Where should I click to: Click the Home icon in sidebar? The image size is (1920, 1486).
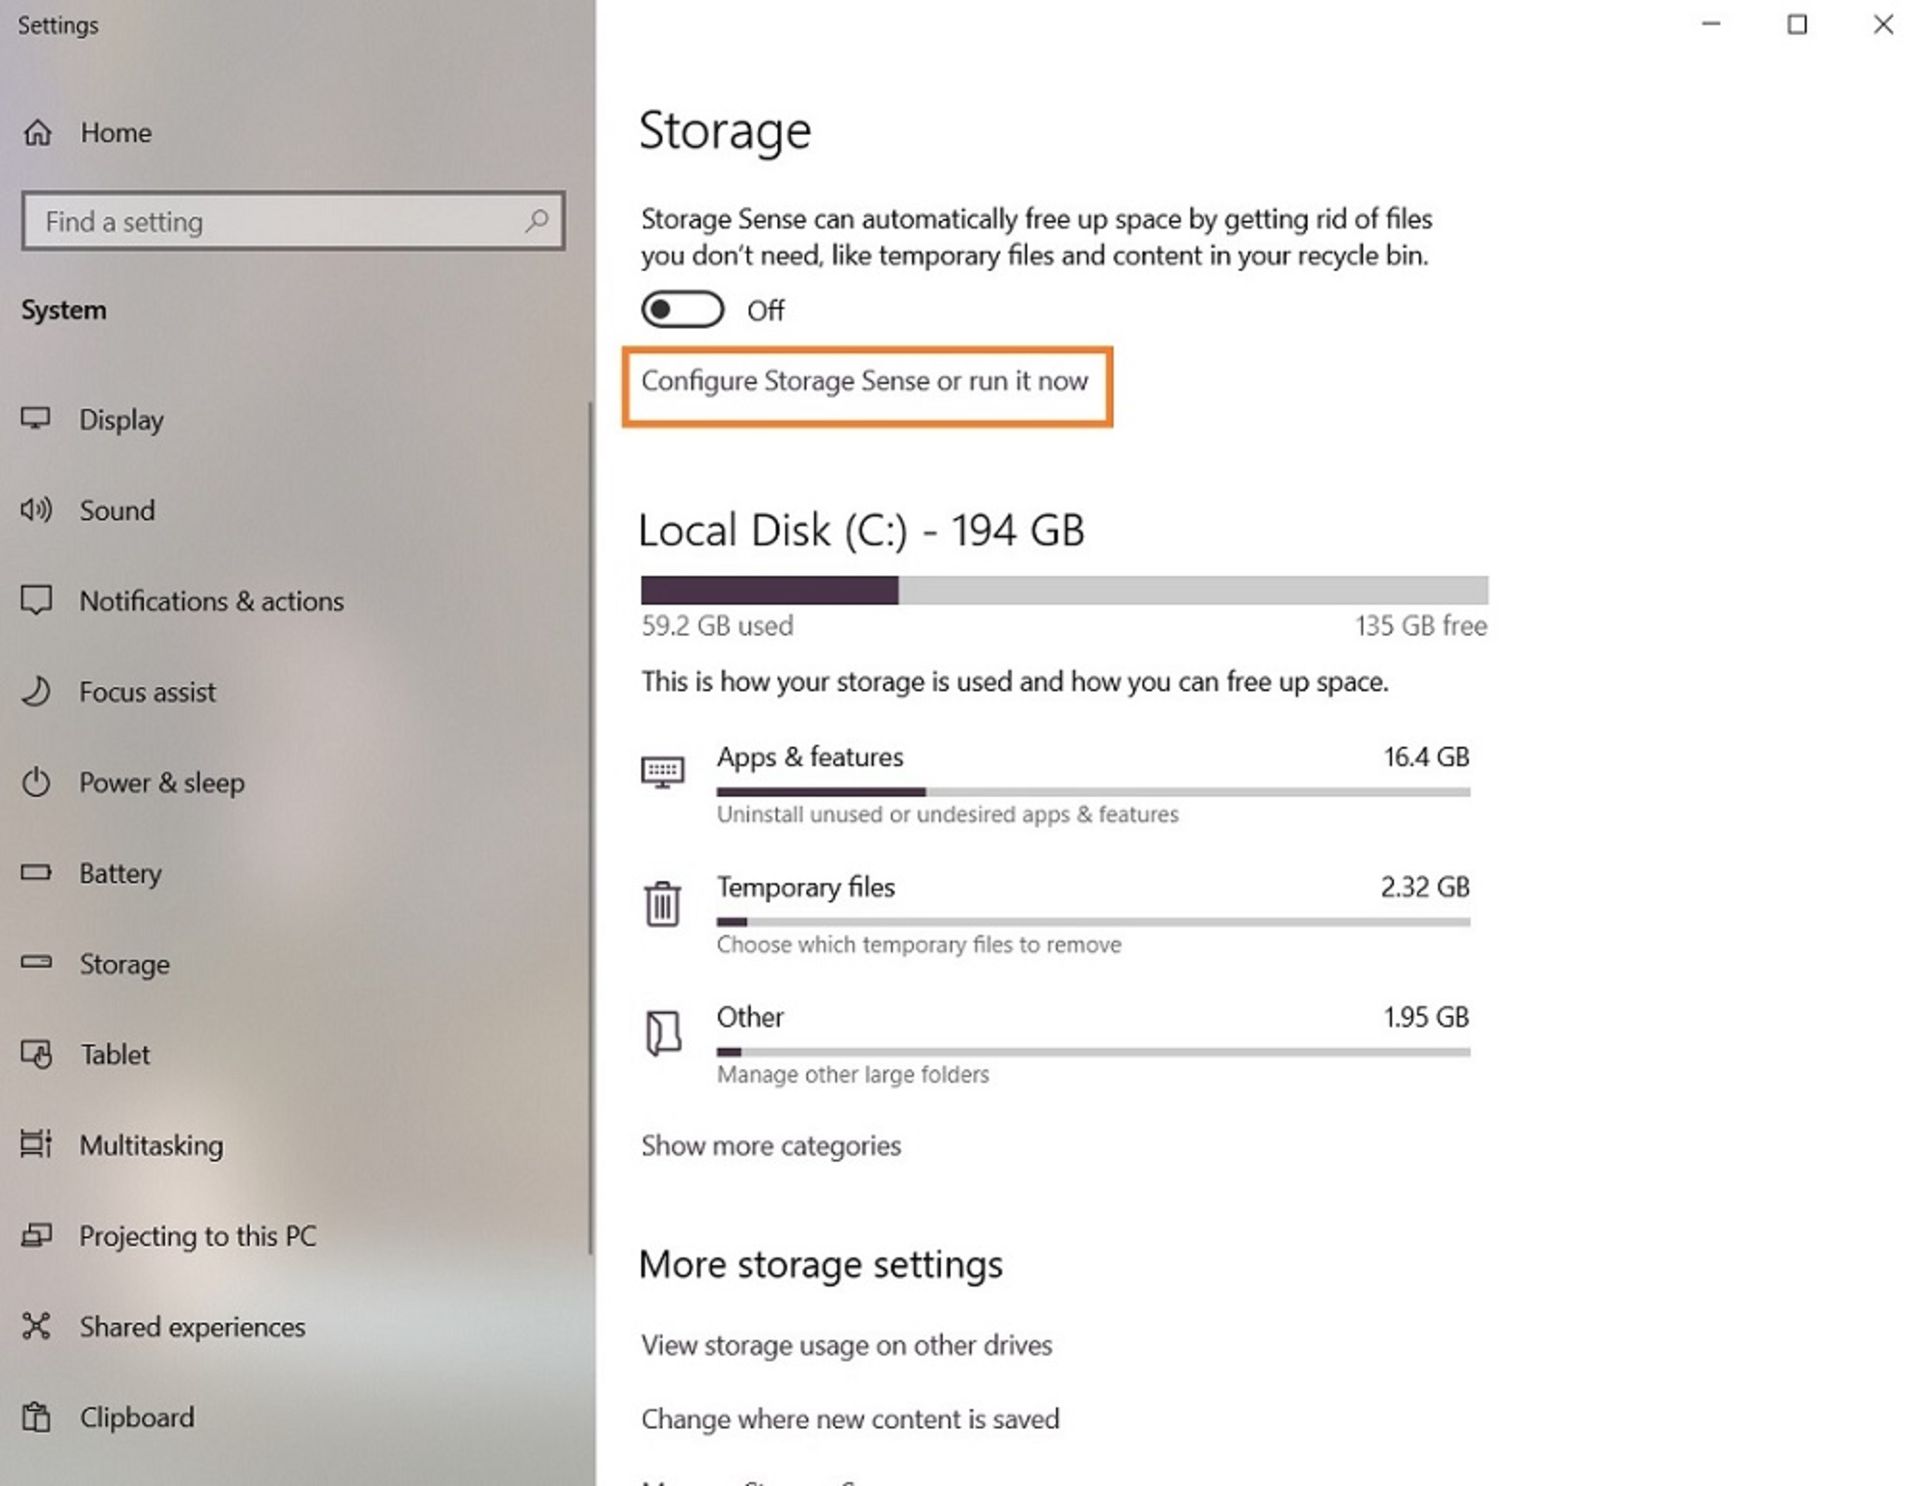(x=37, y=132)
